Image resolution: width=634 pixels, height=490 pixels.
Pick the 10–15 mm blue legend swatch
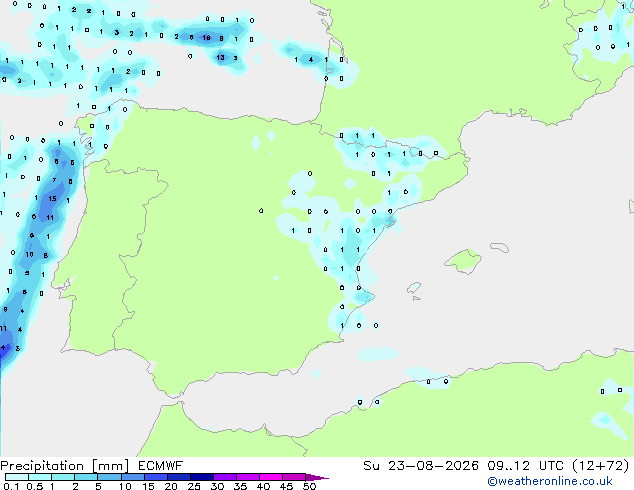pyautogui.click(x=132, y=477)
